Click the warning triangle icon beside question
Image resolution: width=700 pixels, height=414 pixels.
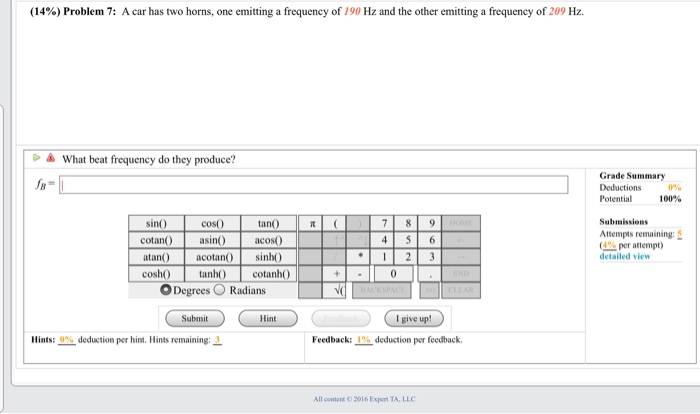[51, 158]
